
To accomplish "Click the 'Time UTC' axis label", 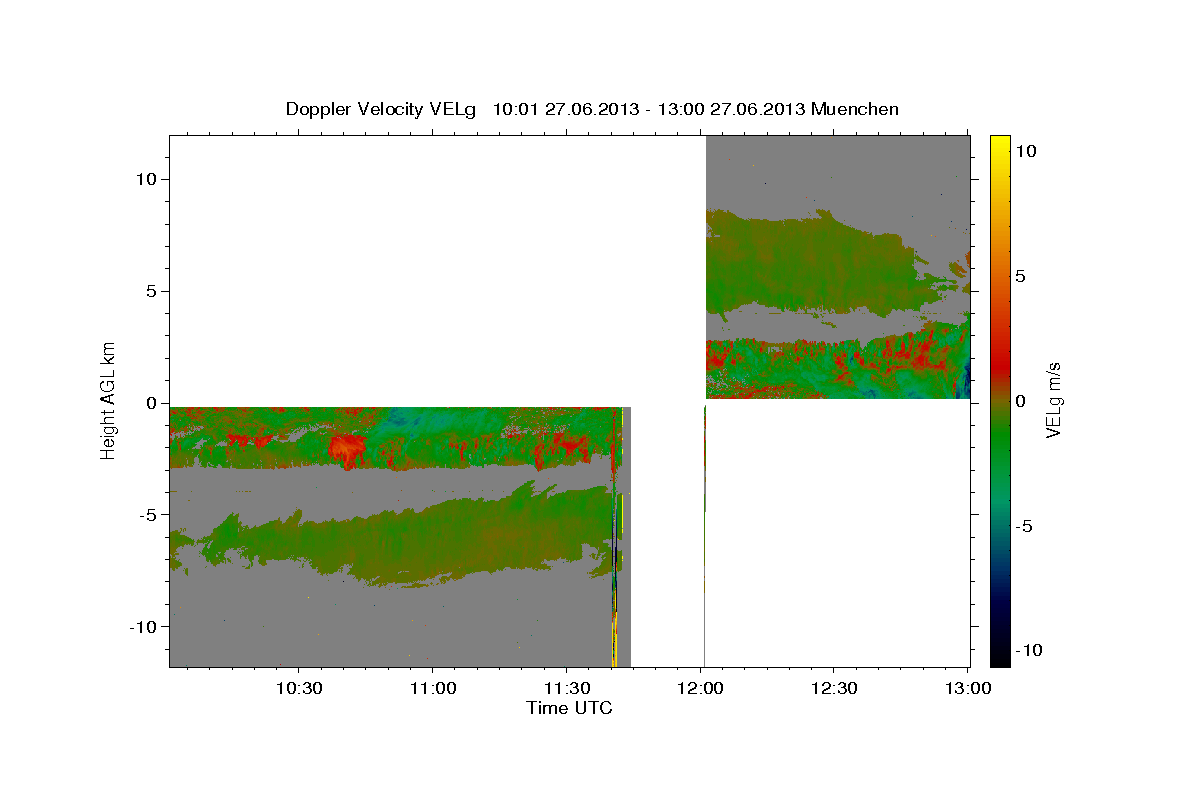I will tap(569, 708).
